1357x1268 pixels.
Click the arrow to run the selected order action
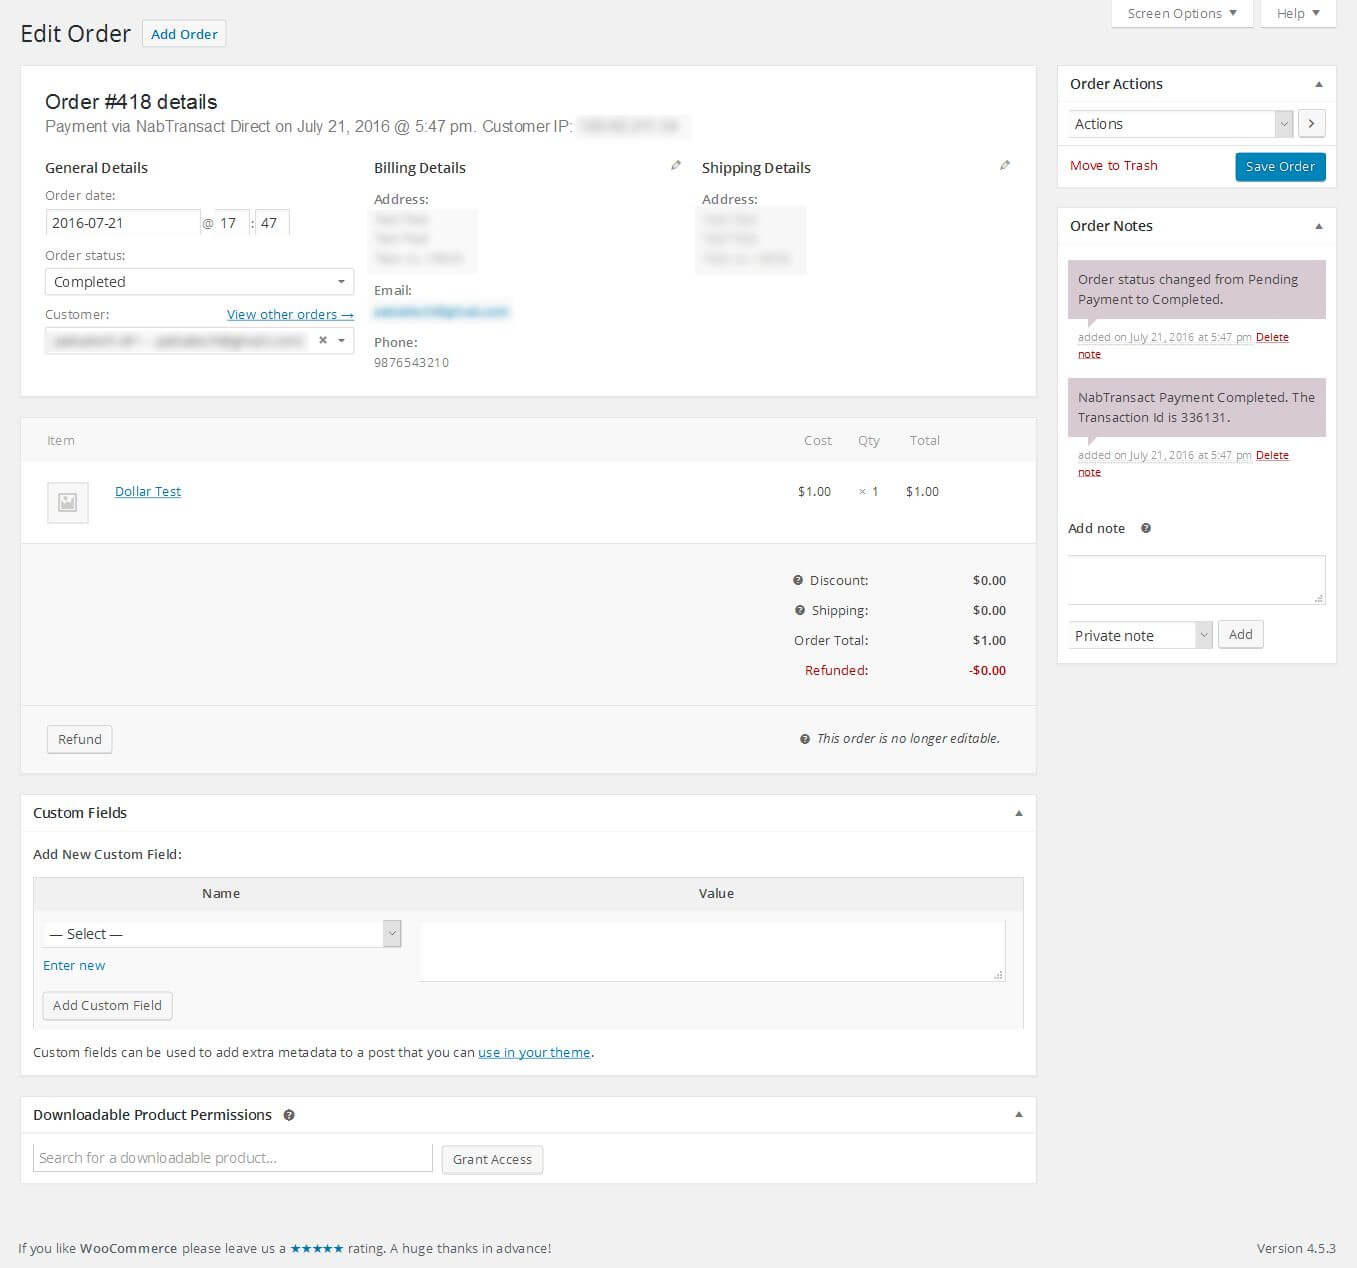point(1311,123)
